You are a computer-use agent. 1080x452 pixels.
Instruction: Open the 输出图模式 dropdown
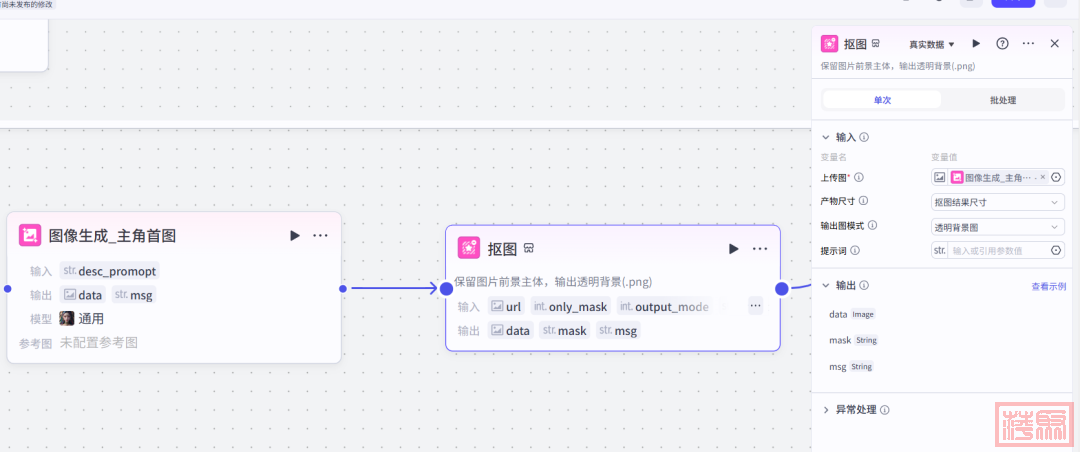click(997, 227)
